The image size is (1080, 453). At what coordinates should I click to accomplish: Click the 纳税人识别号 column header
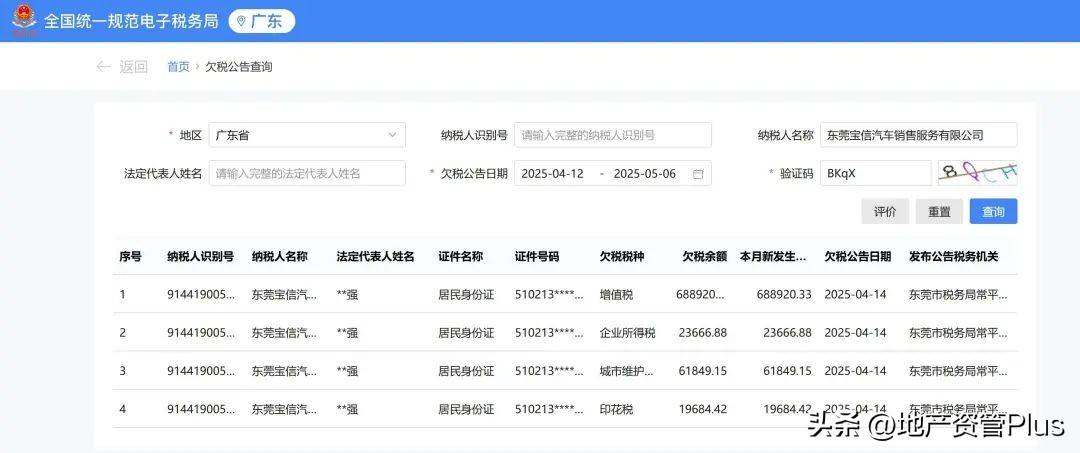200,256
